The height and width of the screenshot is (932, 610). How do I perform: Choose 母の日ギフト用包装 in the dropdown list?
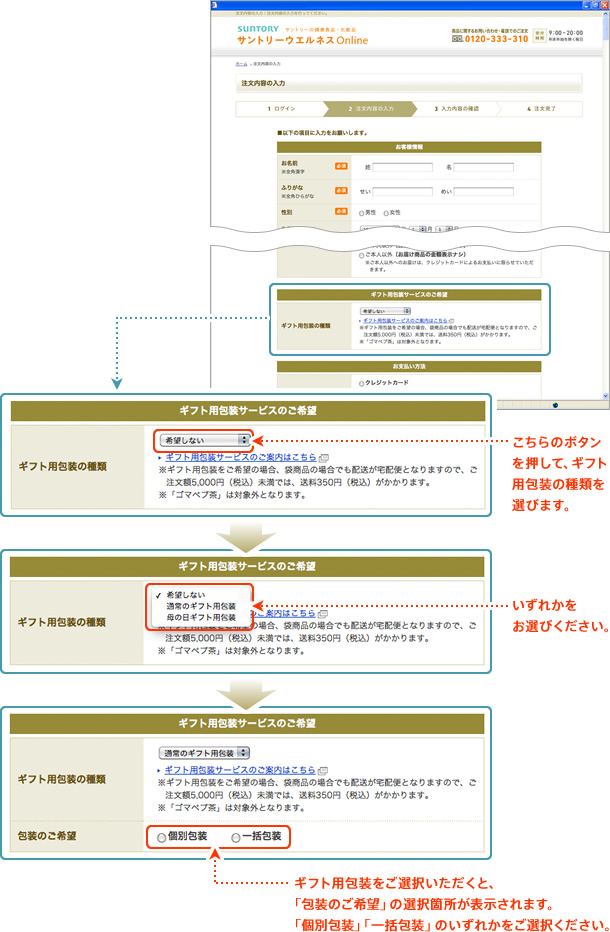coord(201,618)
